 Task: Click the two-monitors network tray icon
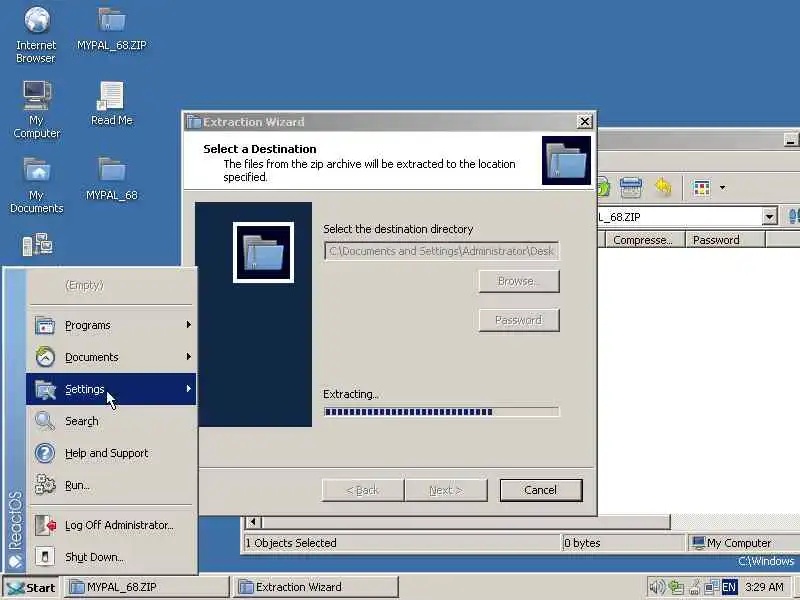pos(711,587)
